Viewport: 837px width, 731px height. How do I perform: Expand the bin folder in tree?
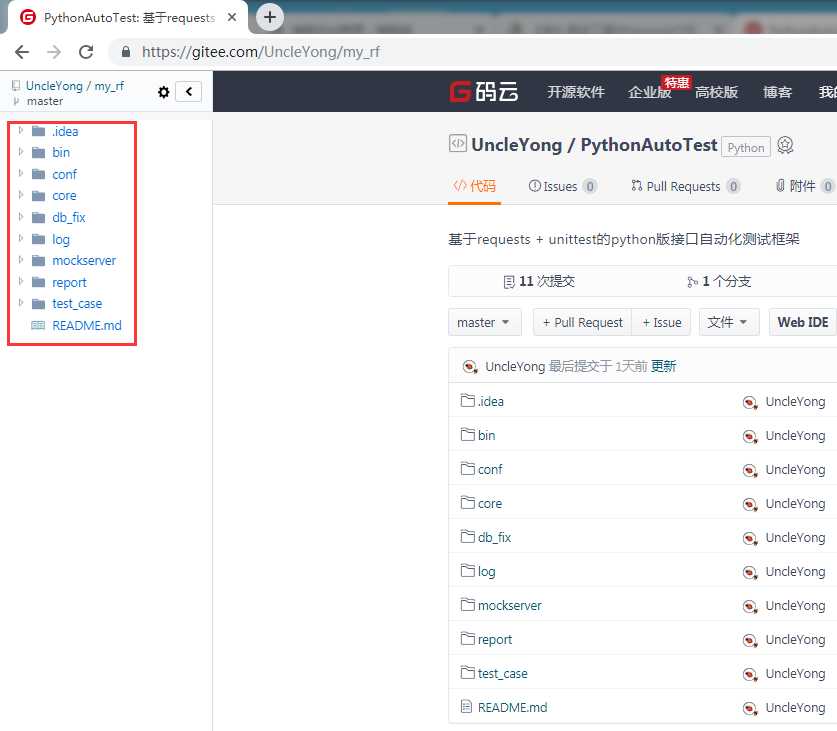click(x=21, y=152)
